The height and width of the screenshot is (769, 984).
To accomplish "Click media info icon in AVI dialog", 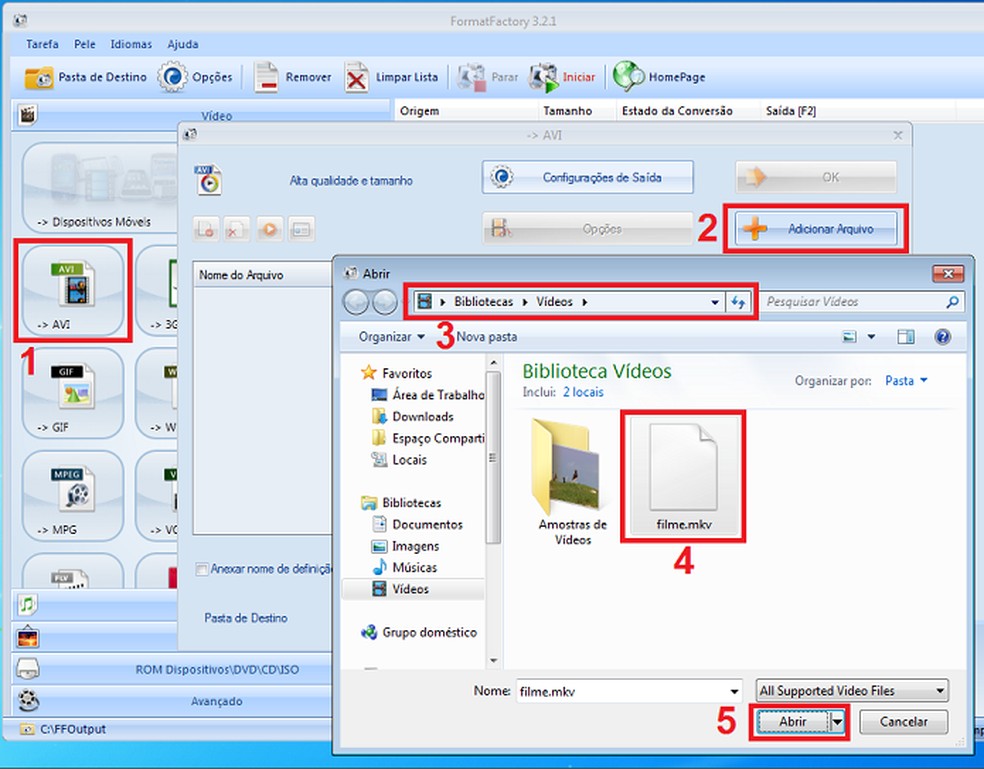I will click(301, 229).
